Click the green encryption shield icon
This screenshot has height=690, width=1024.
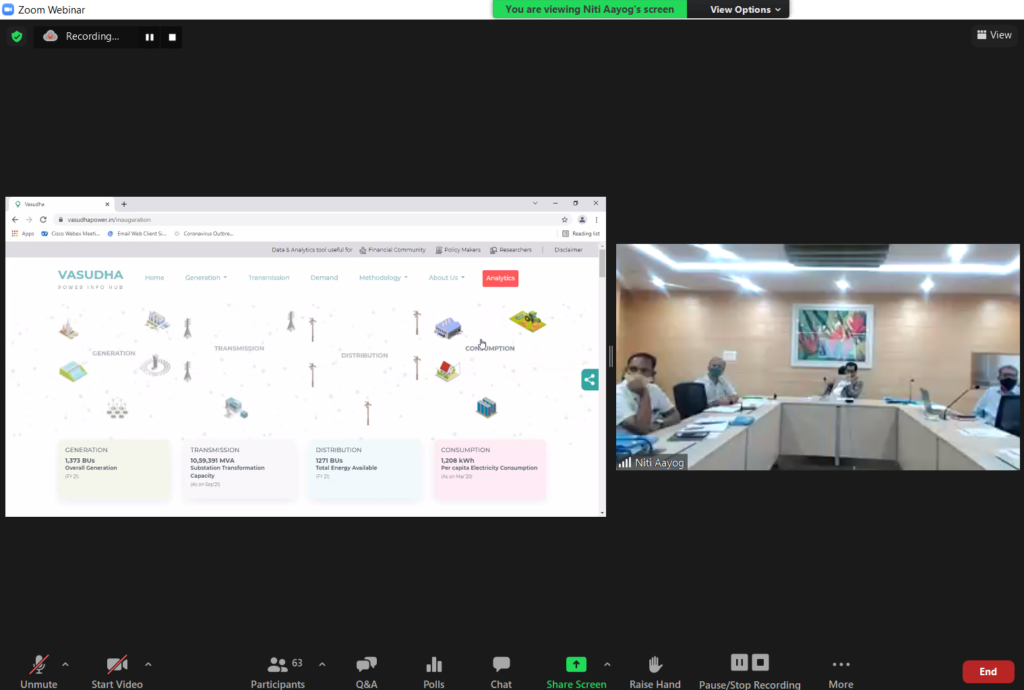click(17, 37)
